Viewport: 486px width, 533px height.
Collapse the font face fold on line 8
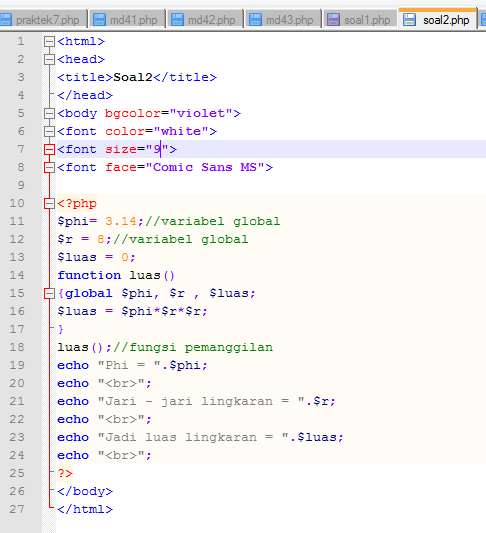49,167
